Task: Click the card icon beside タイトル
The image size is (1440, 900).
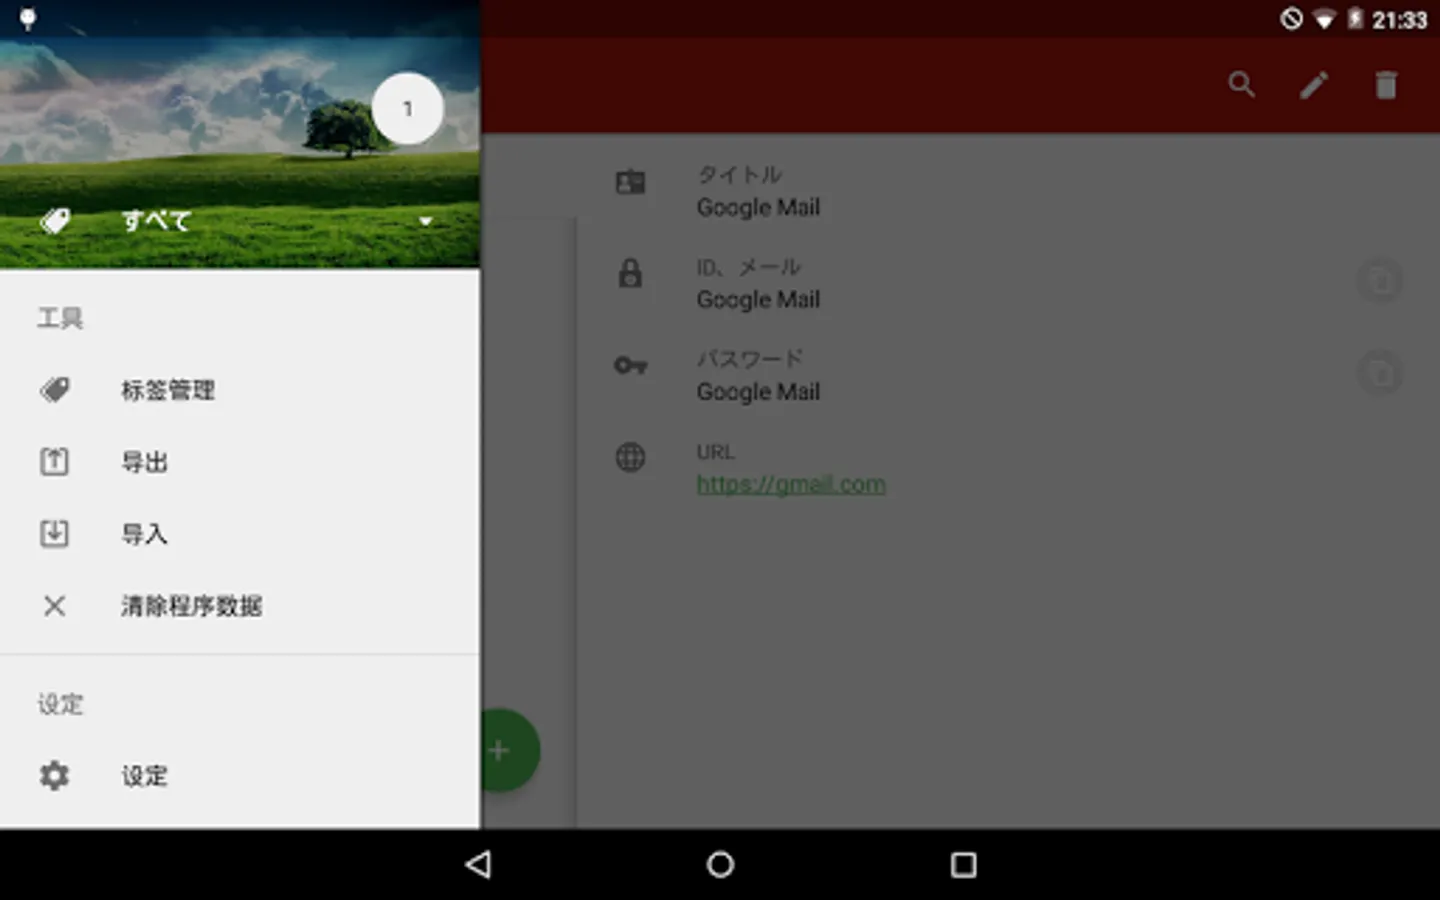Action: point(630,182)
